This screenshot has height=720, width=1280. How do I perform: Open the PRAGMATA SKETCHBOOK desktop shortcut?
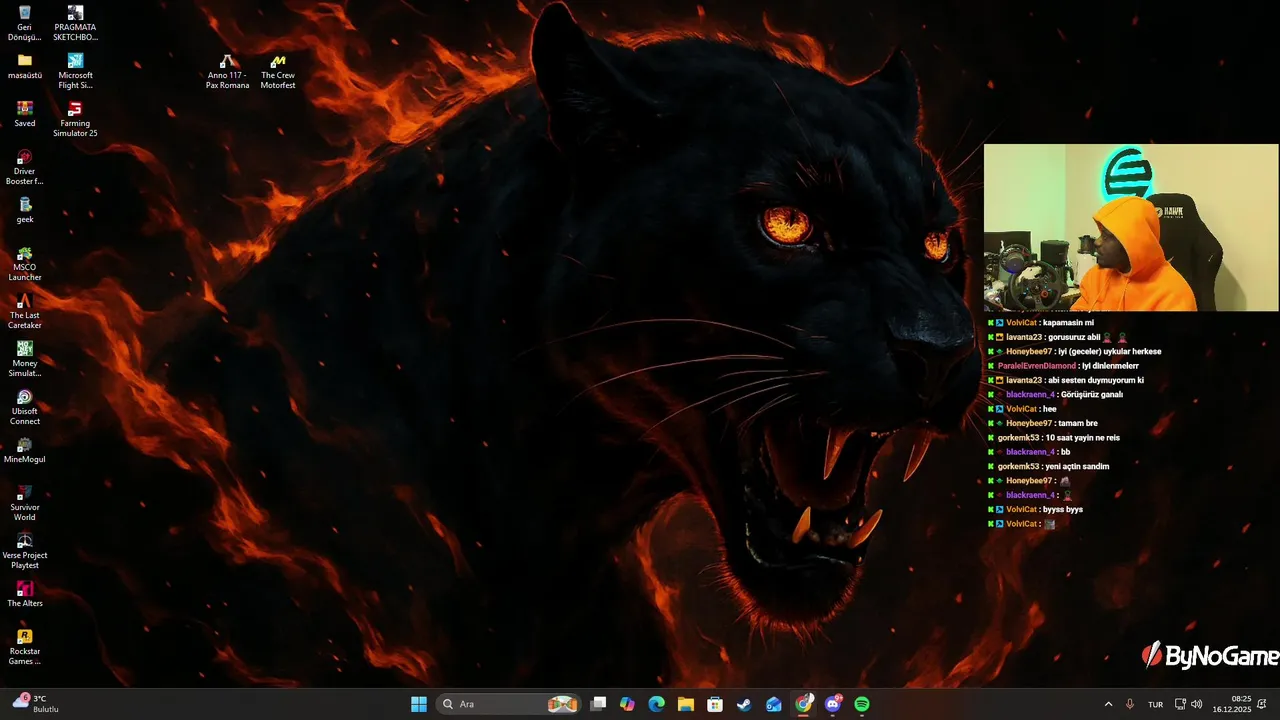coord(75,23)
